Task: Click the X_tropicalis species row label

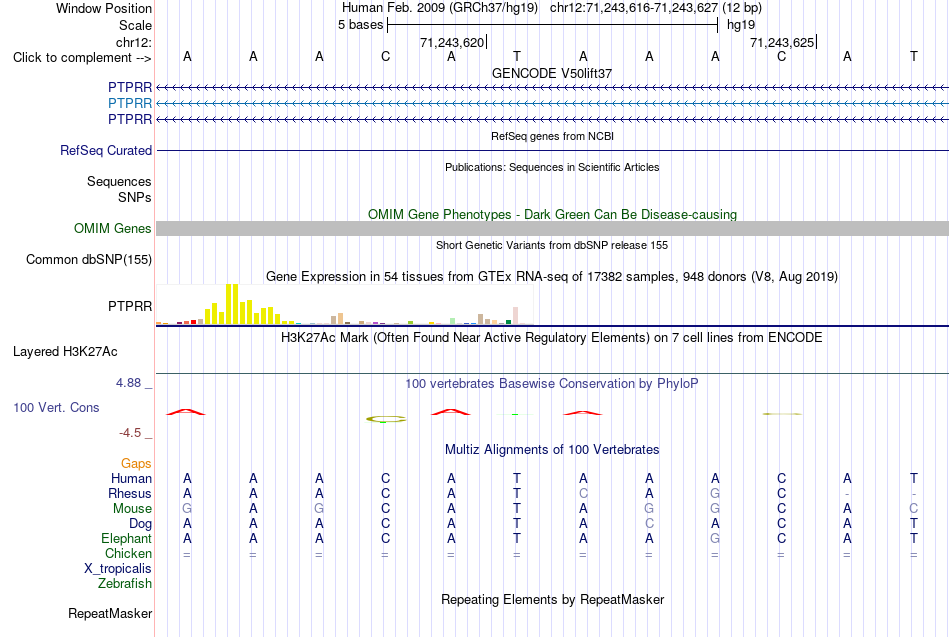Action: point(118,569)
